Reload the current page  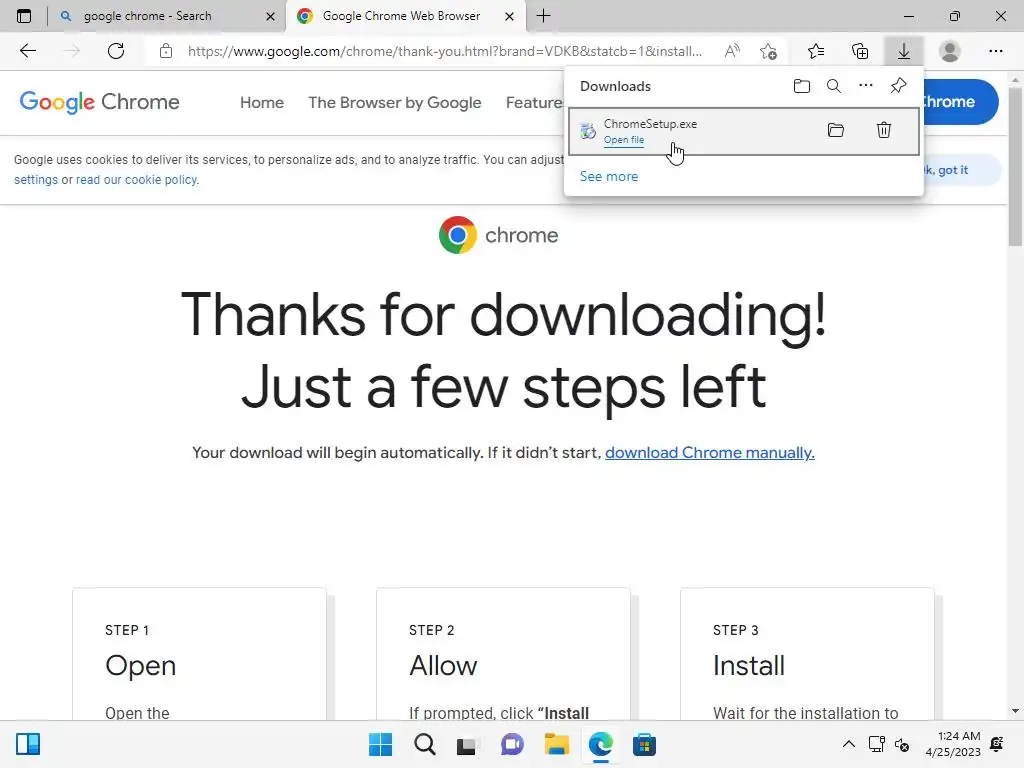pos(116,51)
